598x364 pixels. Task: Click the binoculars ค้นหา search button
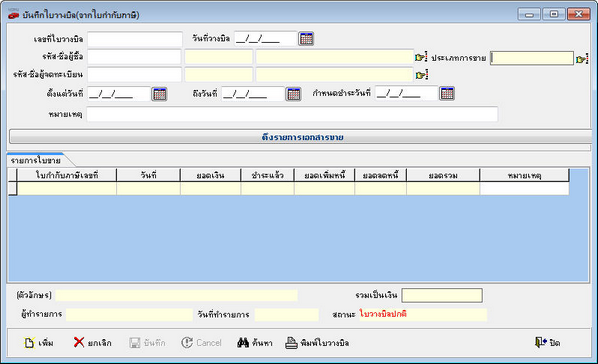[254, 343]
